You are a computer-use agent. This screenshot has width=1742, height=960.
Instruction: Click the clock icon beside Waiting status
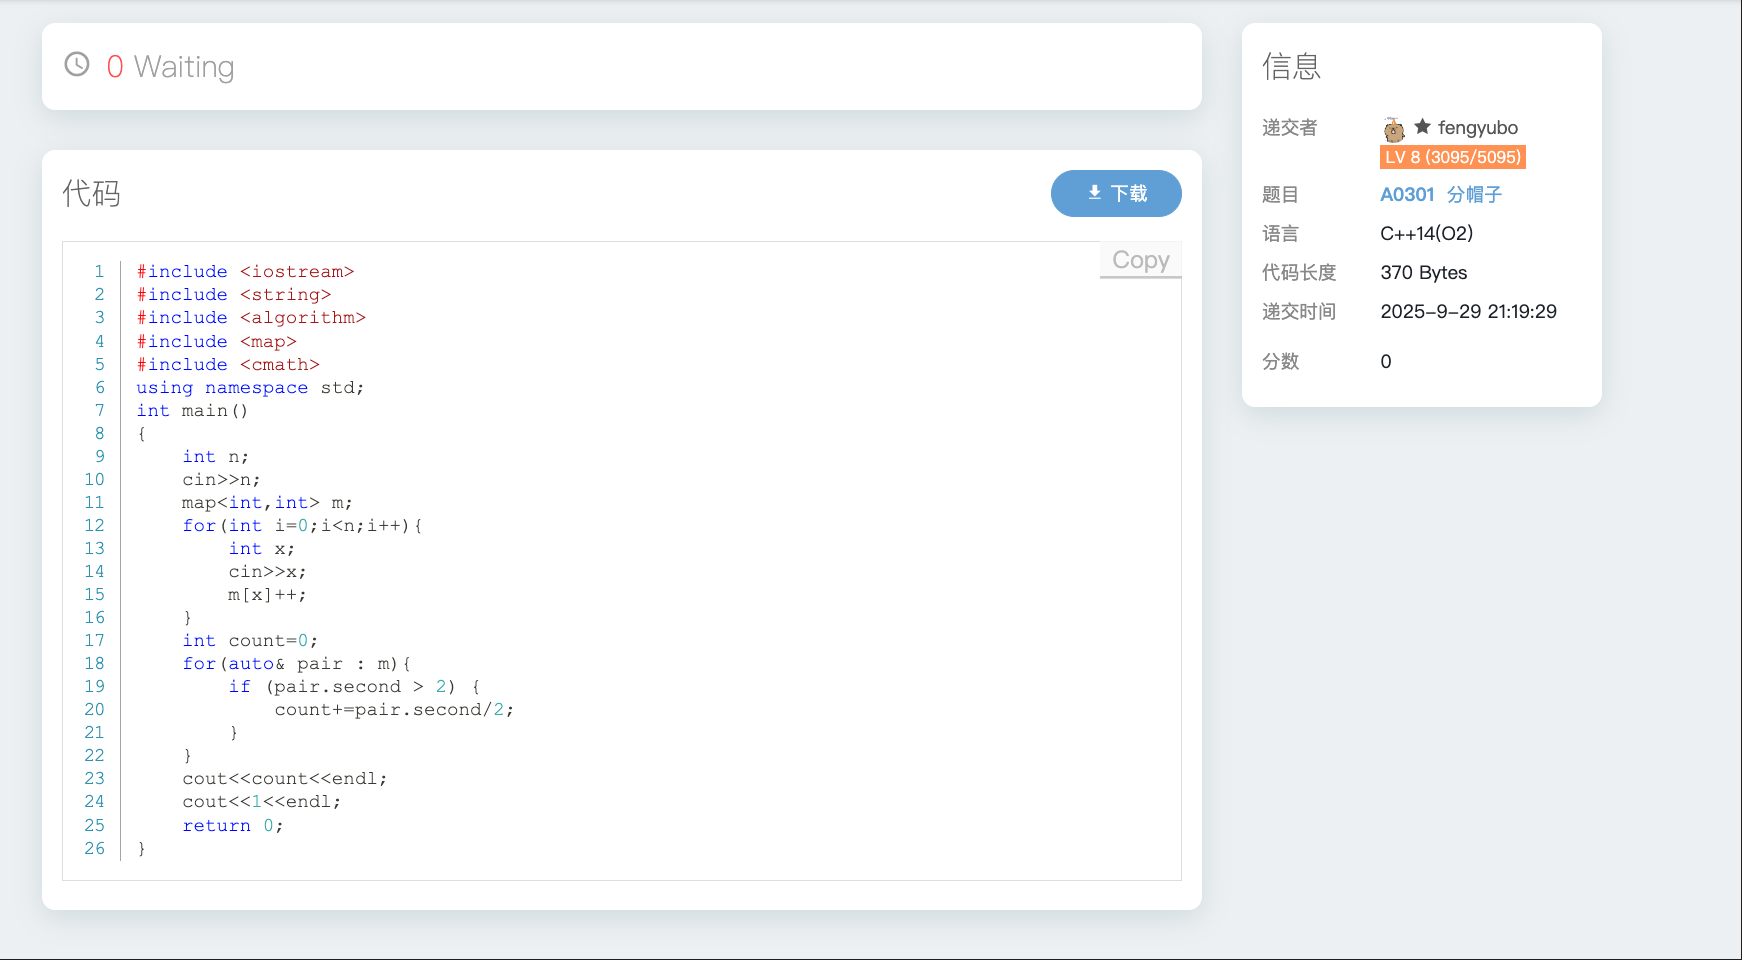click(x=77, y=65)
